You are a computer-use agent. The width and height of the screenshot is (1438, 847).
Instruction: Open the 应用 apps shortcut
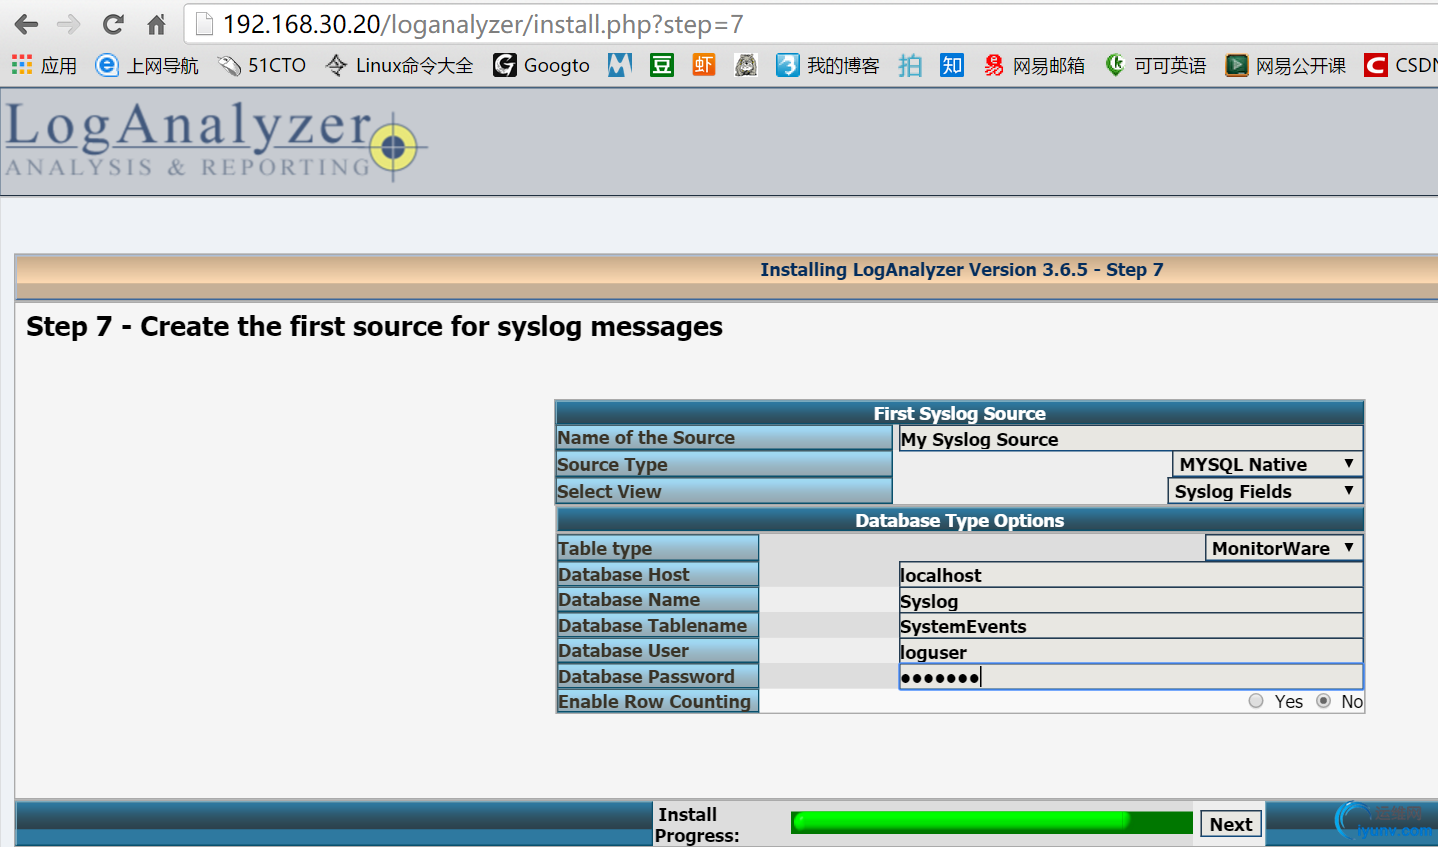point(44,66)
